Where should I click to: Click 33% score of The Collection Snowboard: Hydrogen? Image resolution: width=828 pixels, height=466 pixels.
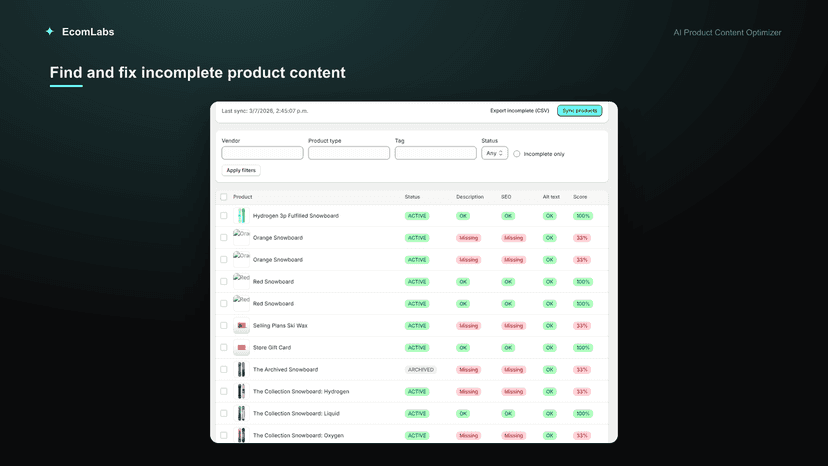coord(582,392)
